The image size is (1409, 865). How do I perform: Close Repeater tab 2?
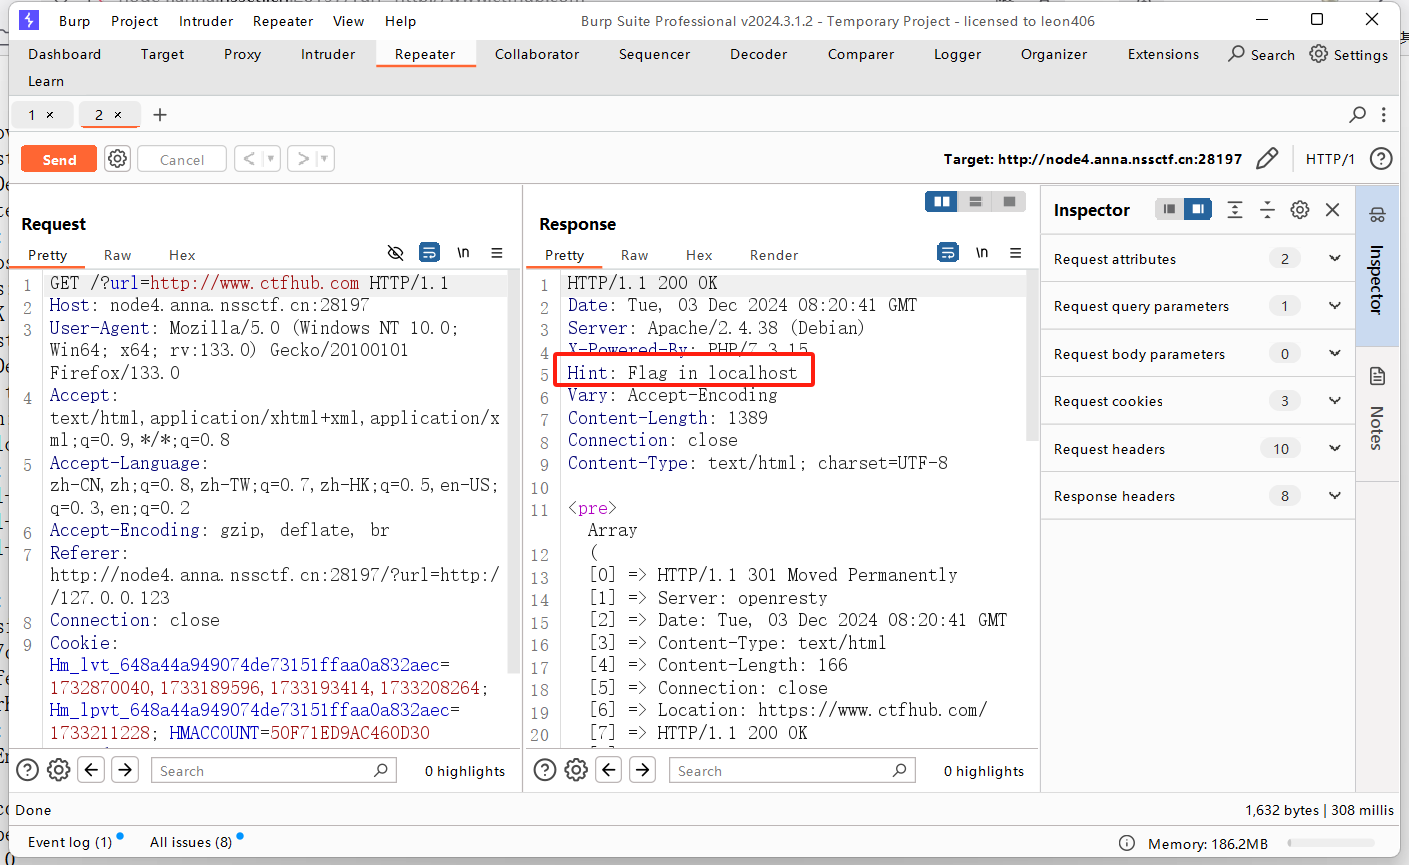(118, 115)
